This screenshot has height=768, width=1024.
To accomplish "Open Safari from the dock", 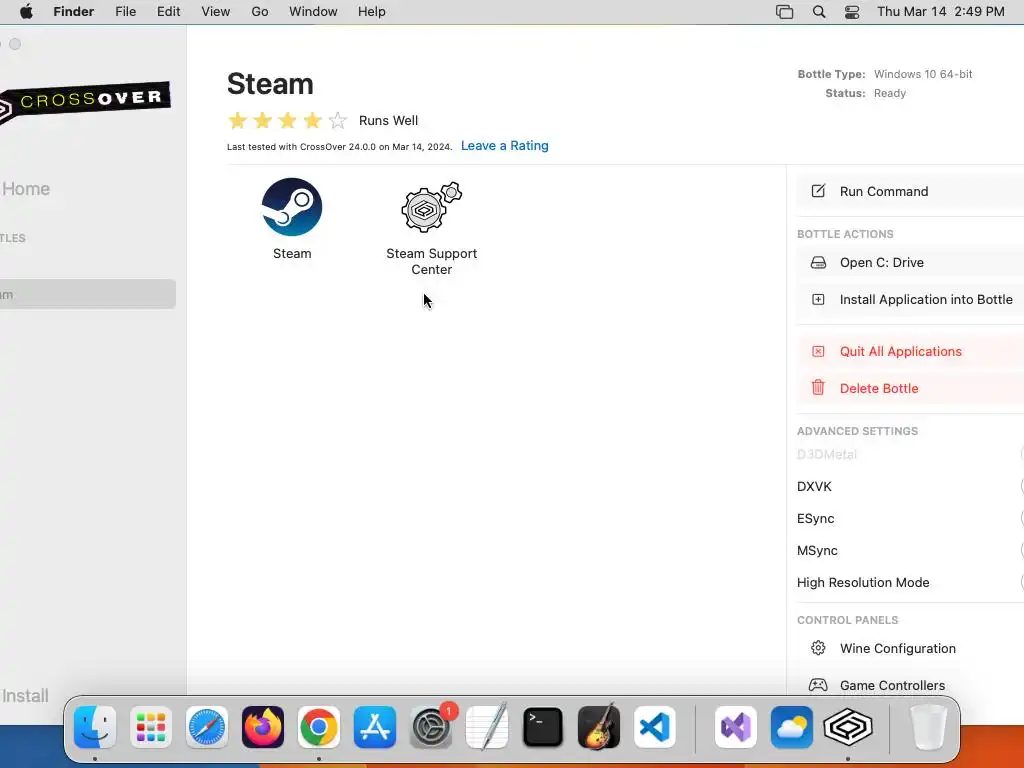I will pyautogui.click(x=207, y=727).
